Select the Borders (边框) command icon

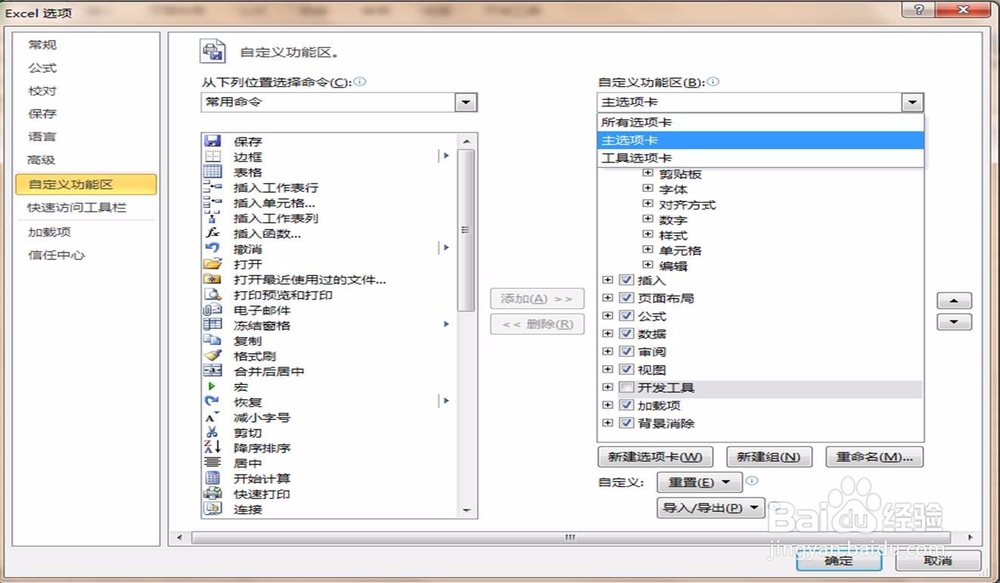tap(212, 156)
